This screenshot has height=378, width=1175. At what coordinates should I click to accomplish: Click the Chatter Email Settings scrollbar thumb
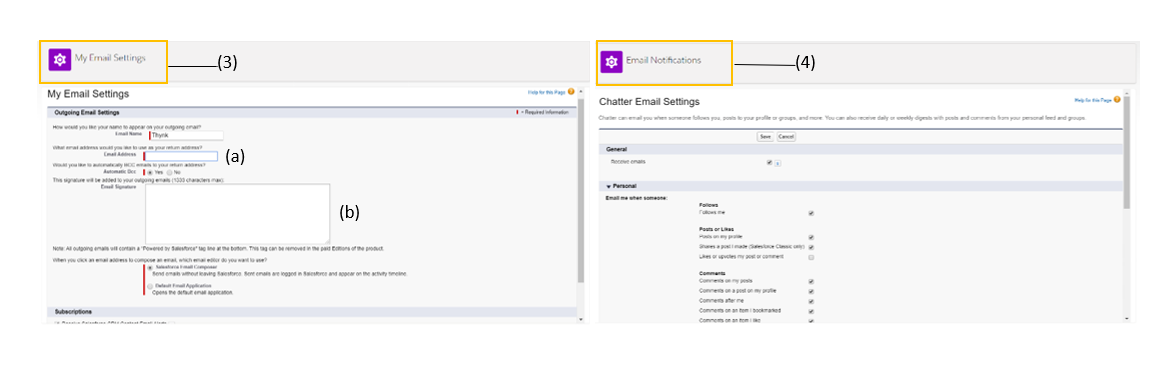pyautogui.click(x=1127, y=153)
